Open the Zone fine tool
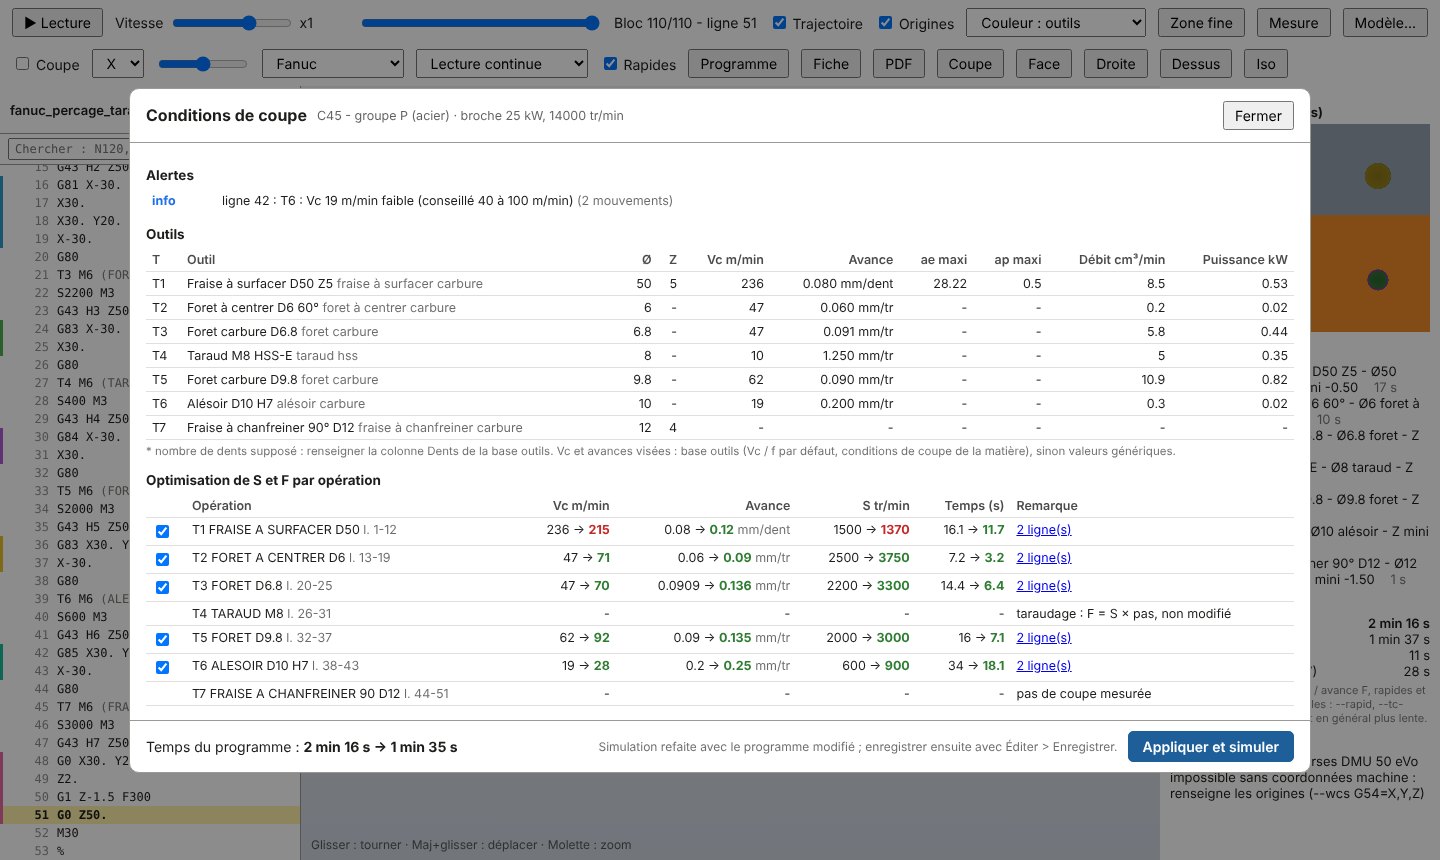The height and width of the screenshot is (860, 1440). point(1201,23)
